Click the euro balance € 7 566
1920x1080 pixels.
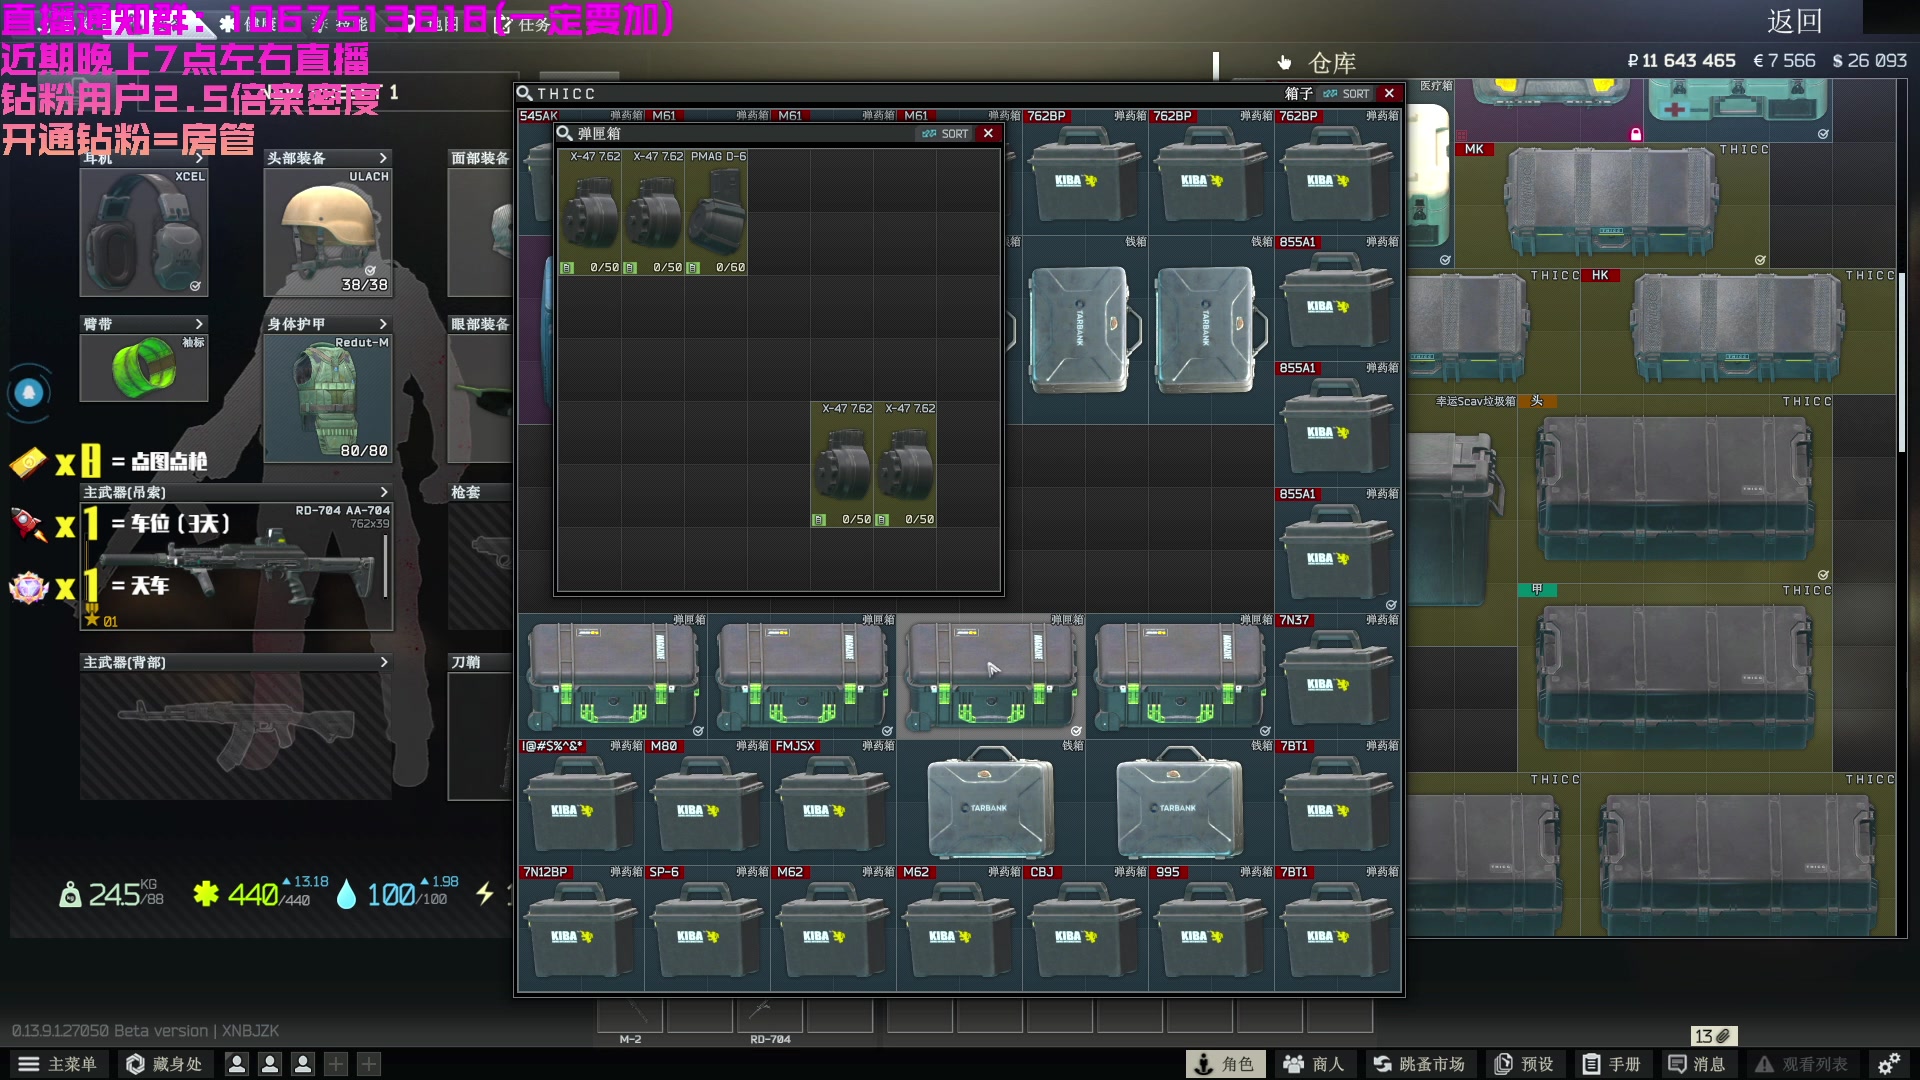pos(1784,61)
